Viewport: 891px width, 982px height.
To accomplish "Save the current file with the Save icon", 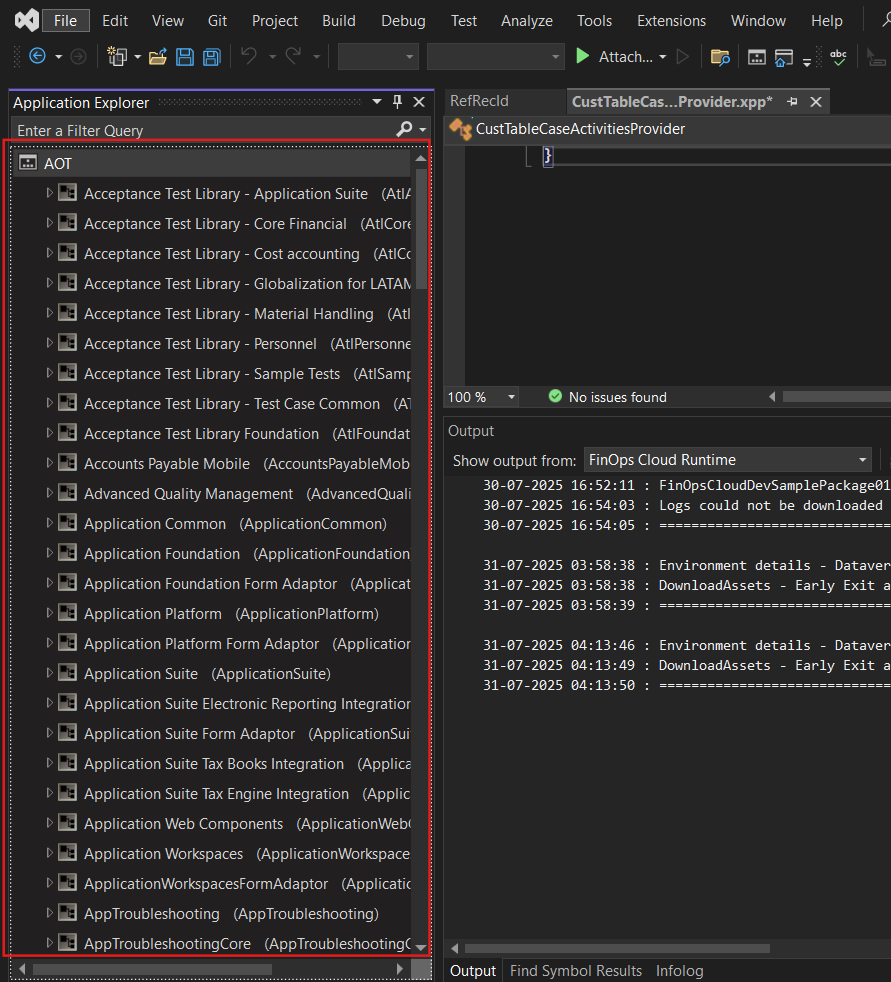I will click(x=185, y=57).
